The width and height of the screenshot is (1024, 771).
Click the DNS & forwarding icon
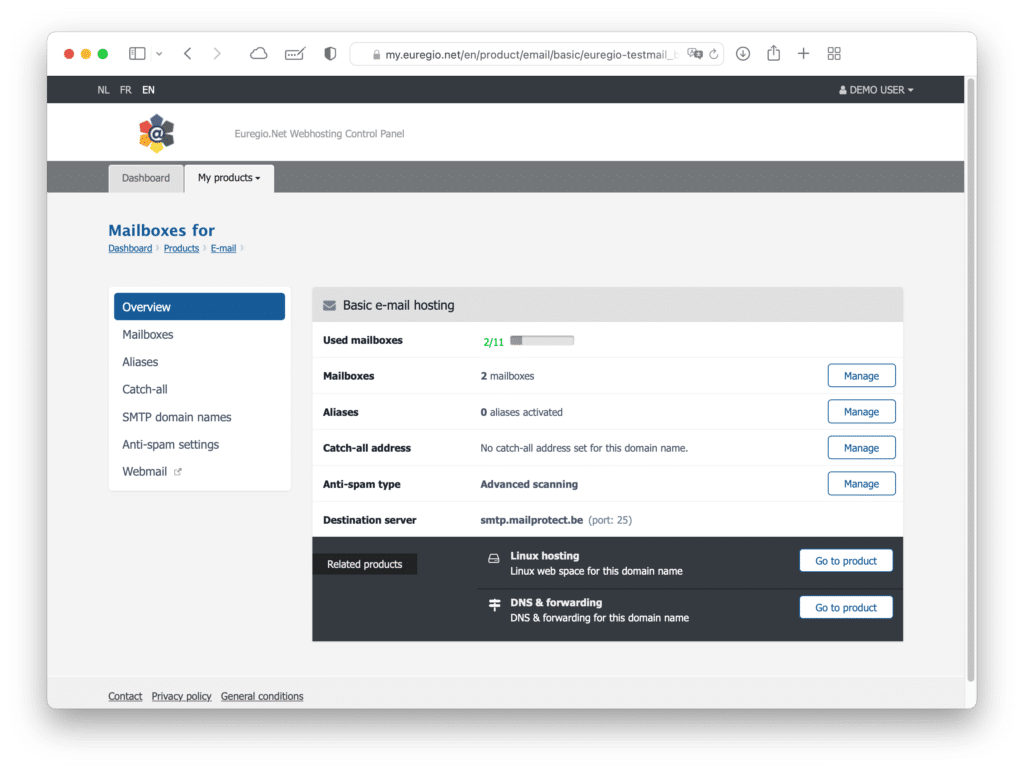(494, 605)
